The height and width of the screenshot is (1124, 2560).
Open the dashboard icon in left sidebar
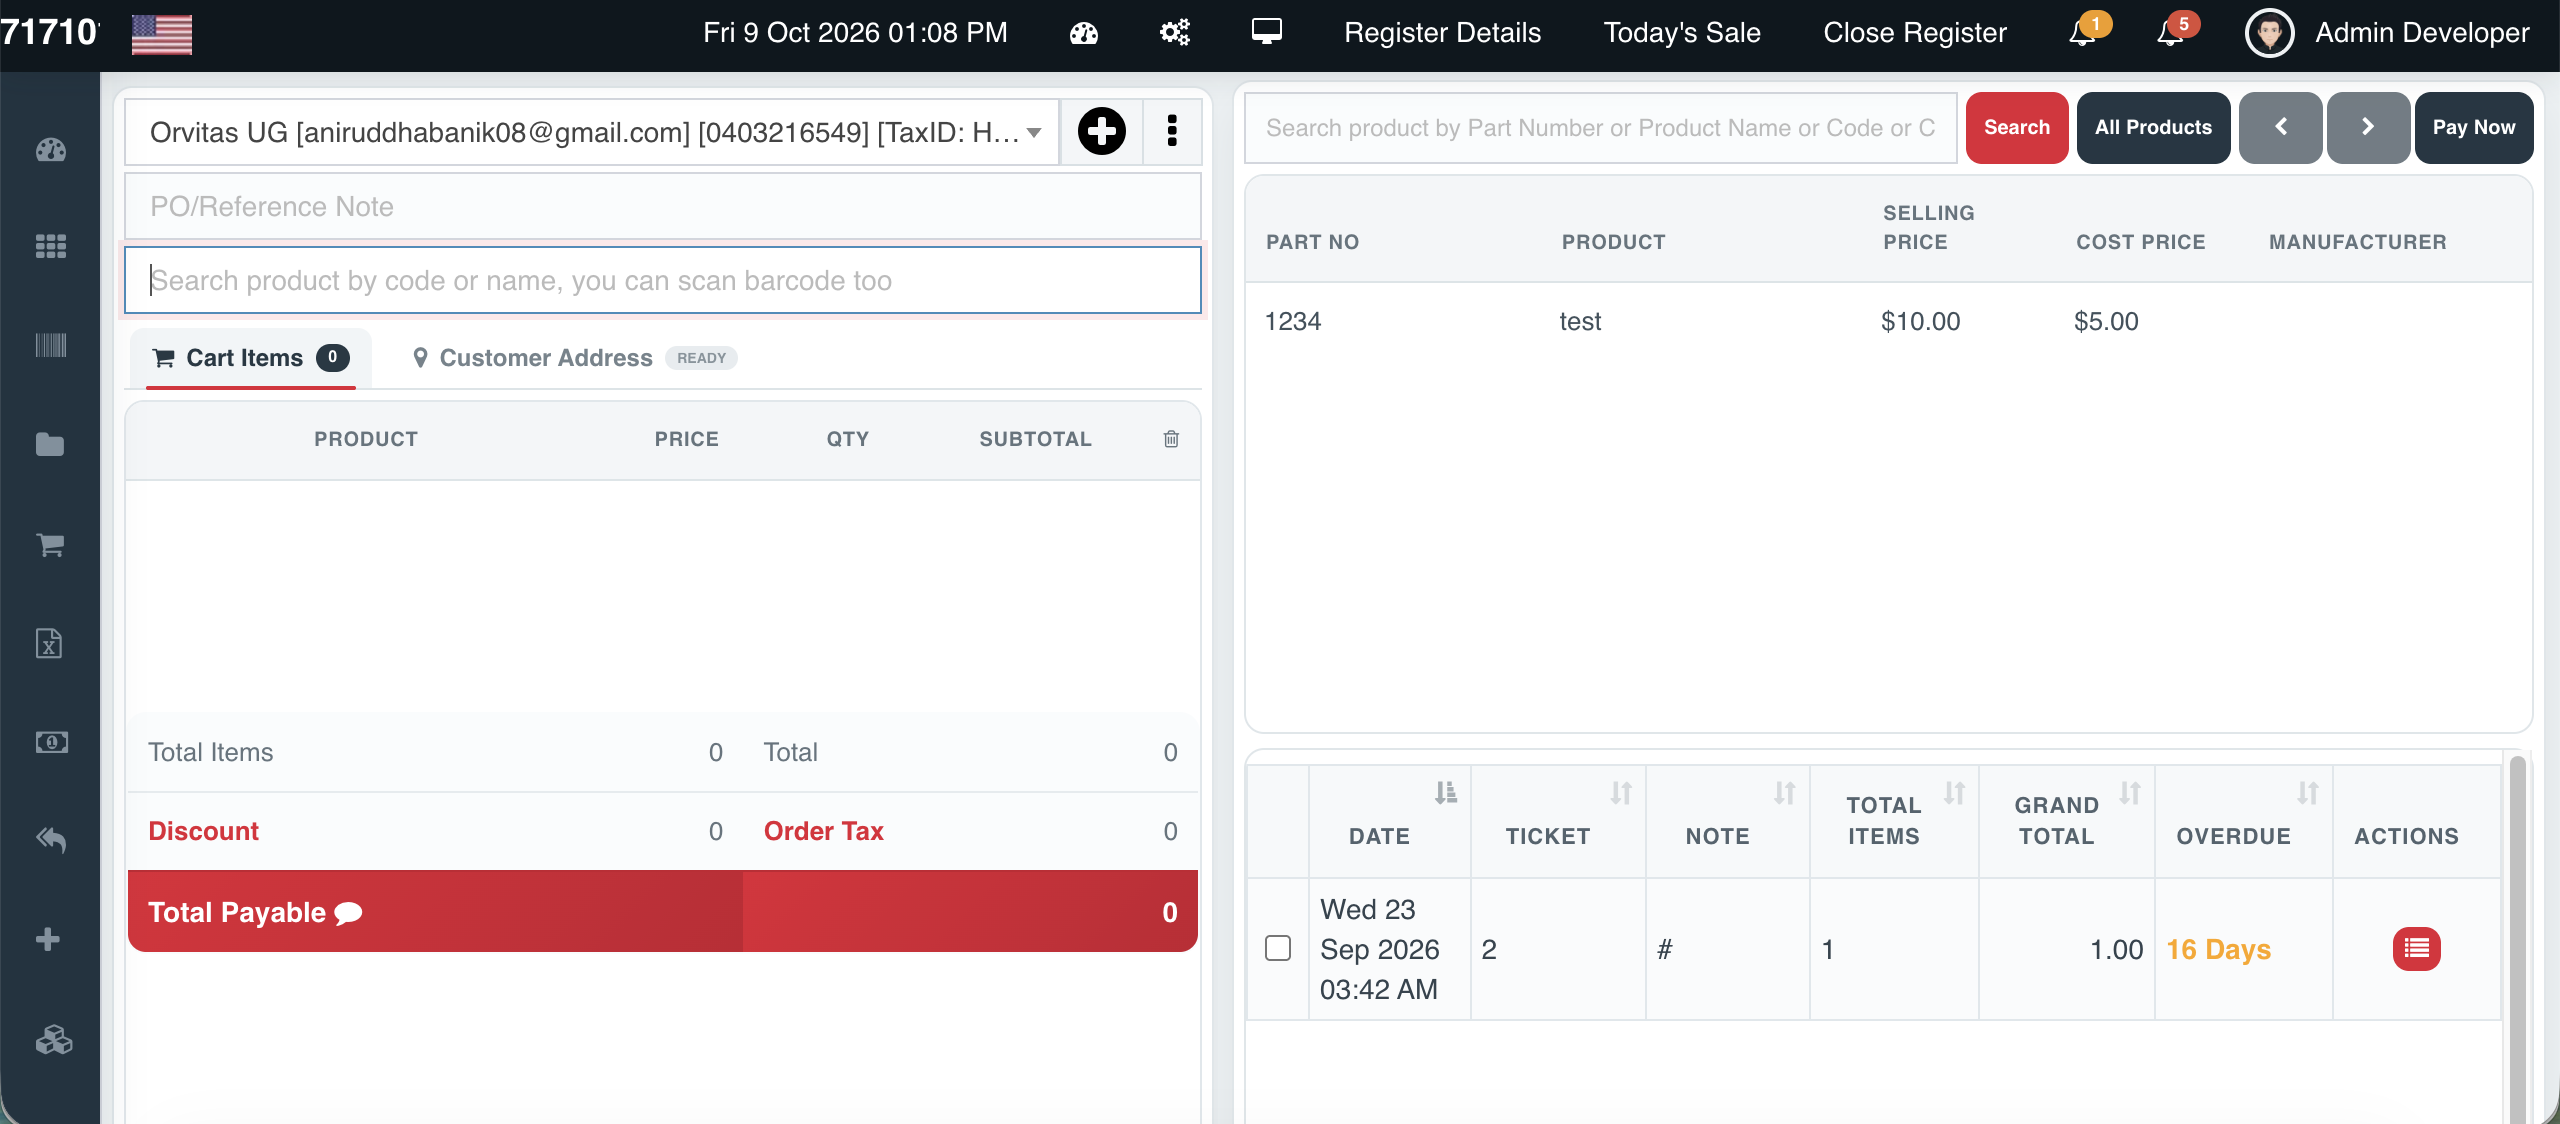coord(50,150)
